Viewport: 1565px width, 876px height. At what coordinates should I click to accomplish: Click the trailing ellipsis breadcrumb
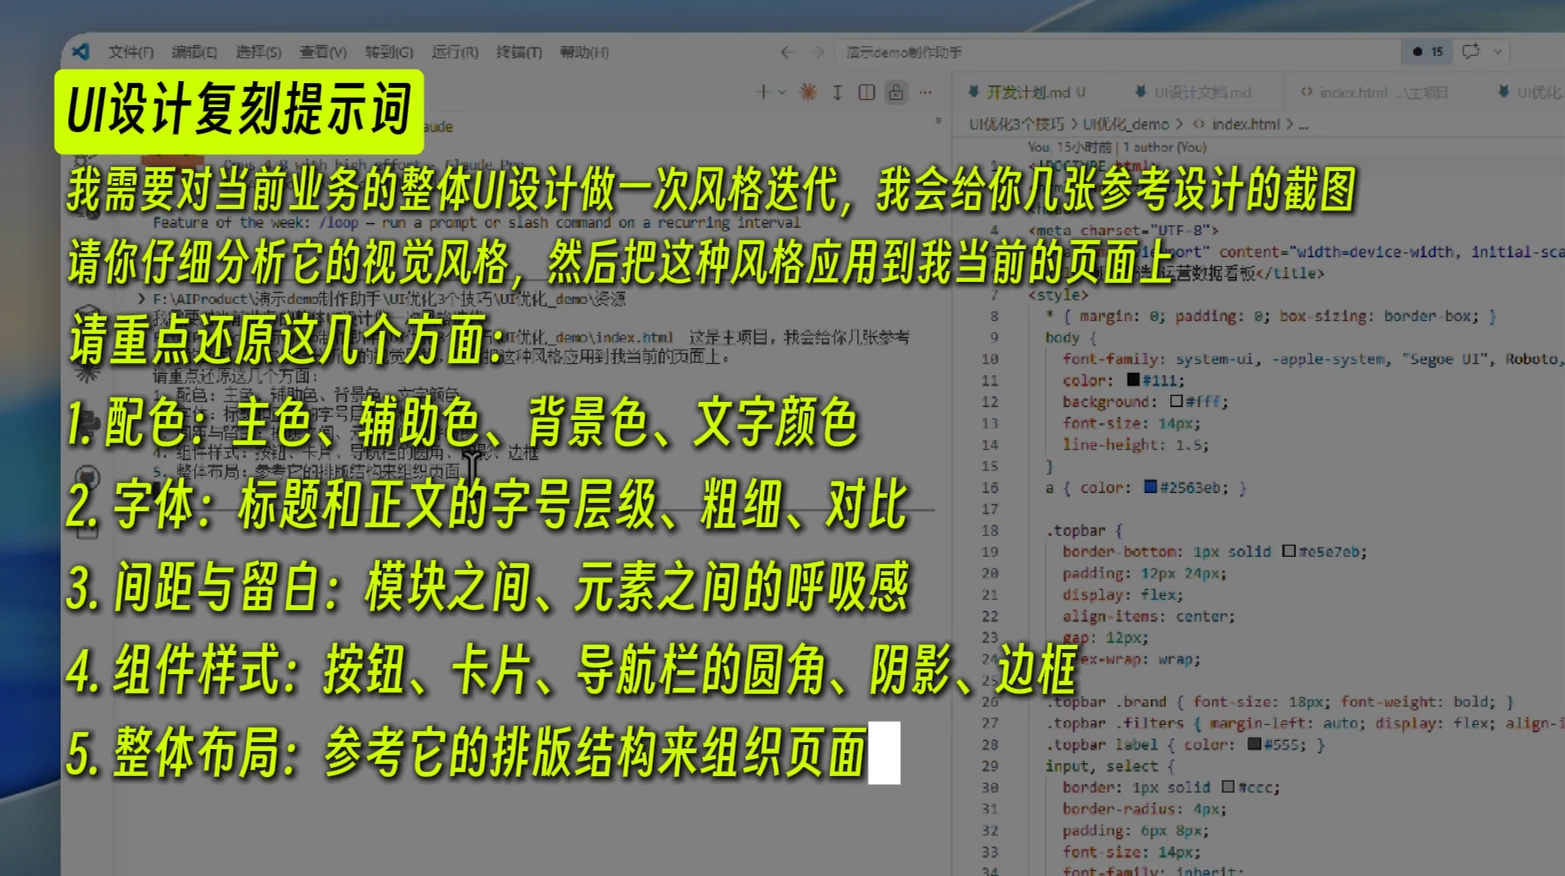tap(1303, 125)
